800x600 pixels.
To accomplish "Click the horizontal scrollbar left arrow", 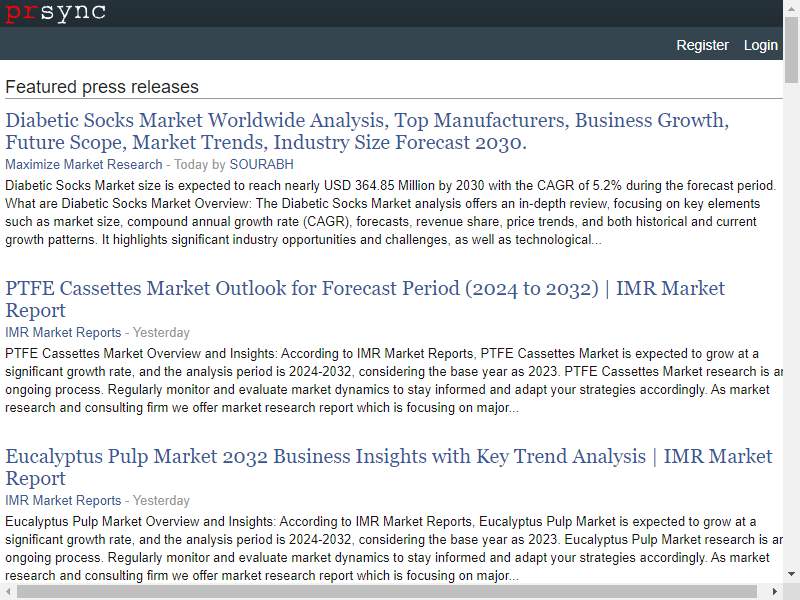I will 8,592.
